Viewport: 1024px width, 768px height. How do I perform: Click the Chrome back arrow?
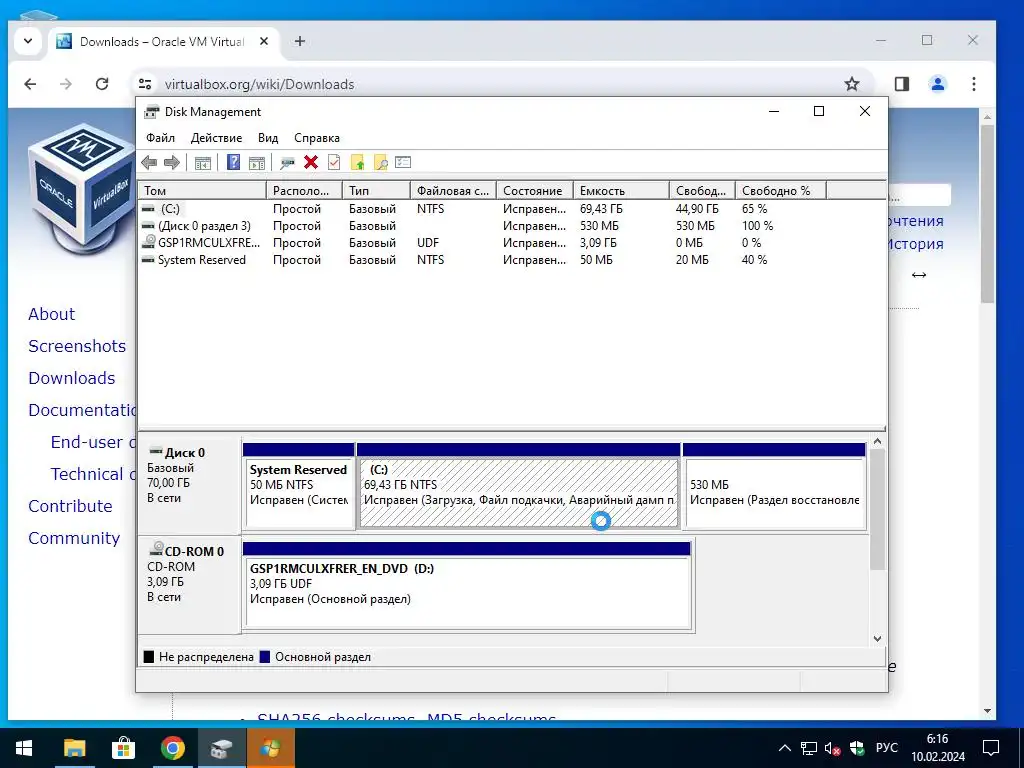[x=30, y=84]
